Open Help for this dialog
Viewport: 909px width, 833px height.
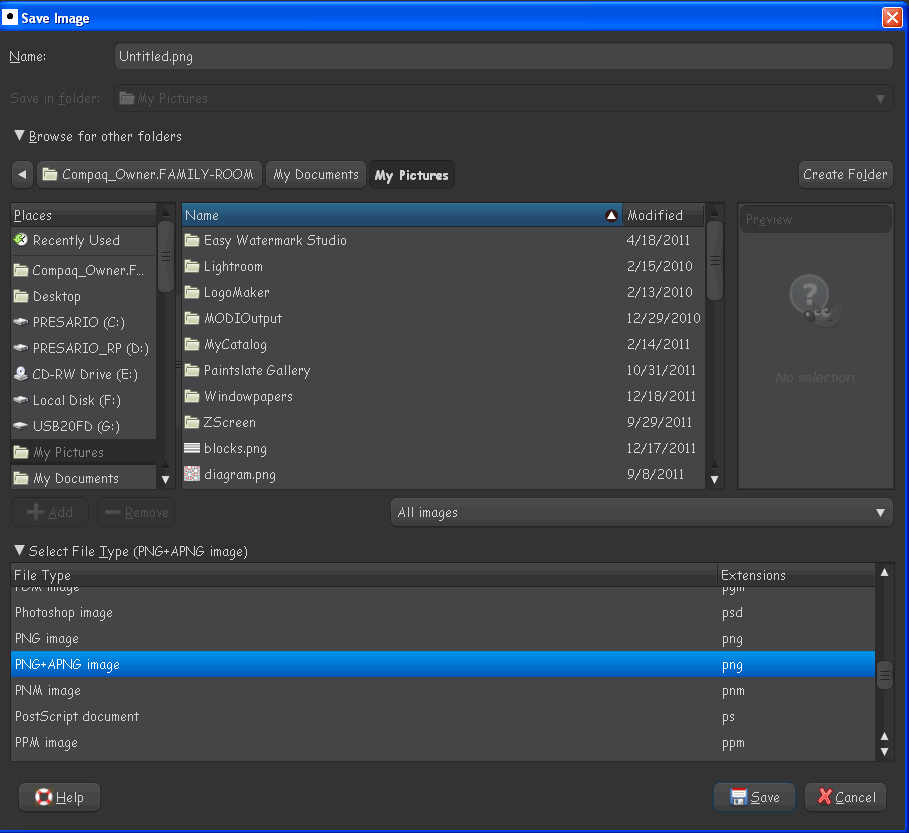(x=59, y=797)
